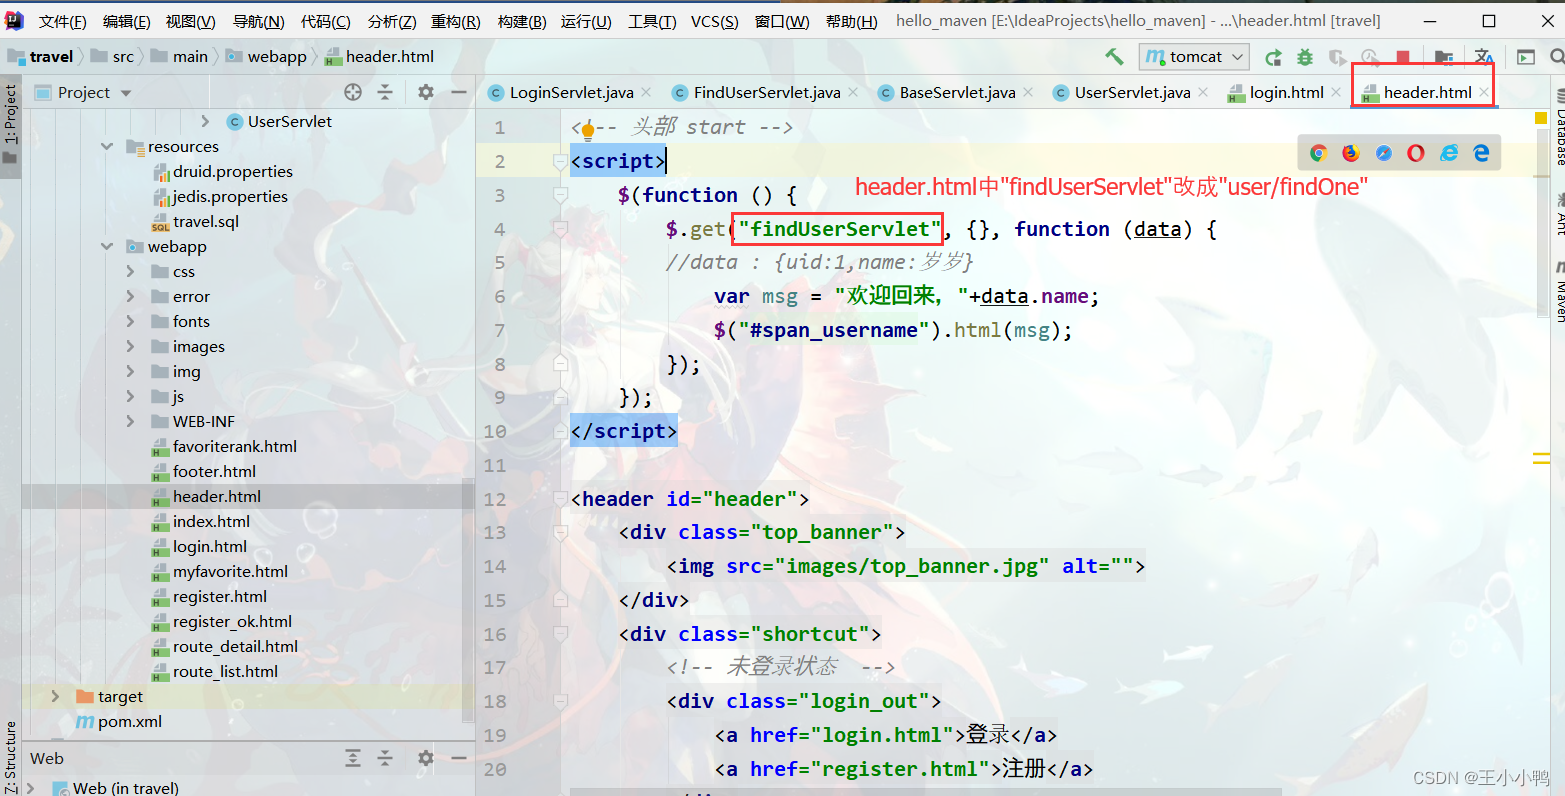Open the 编辑(E) menu
This screenshot has height=796, width=1565.
click(126, 21)
